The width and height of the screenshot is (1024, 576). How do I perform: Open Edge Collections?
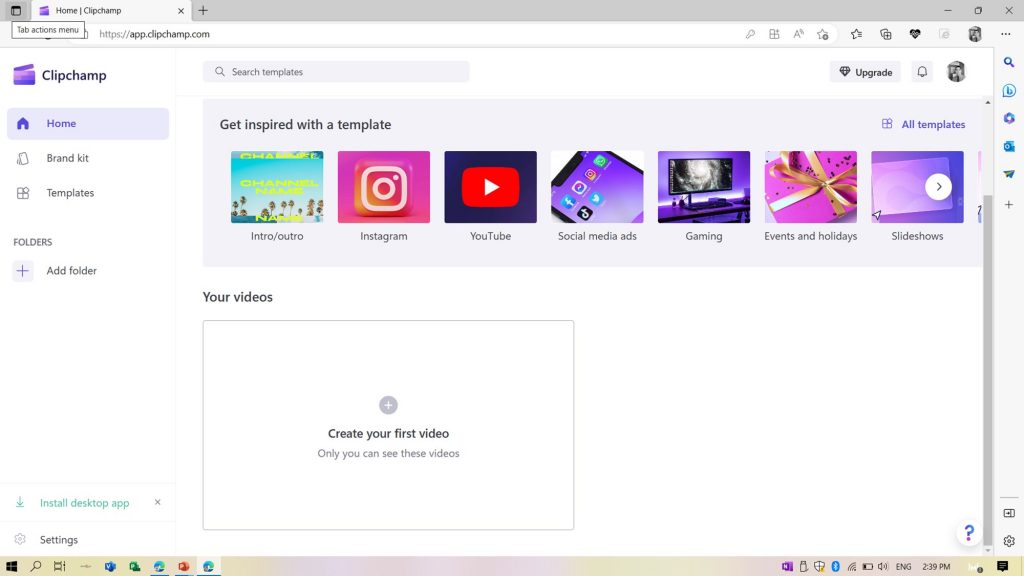point(886,34)
